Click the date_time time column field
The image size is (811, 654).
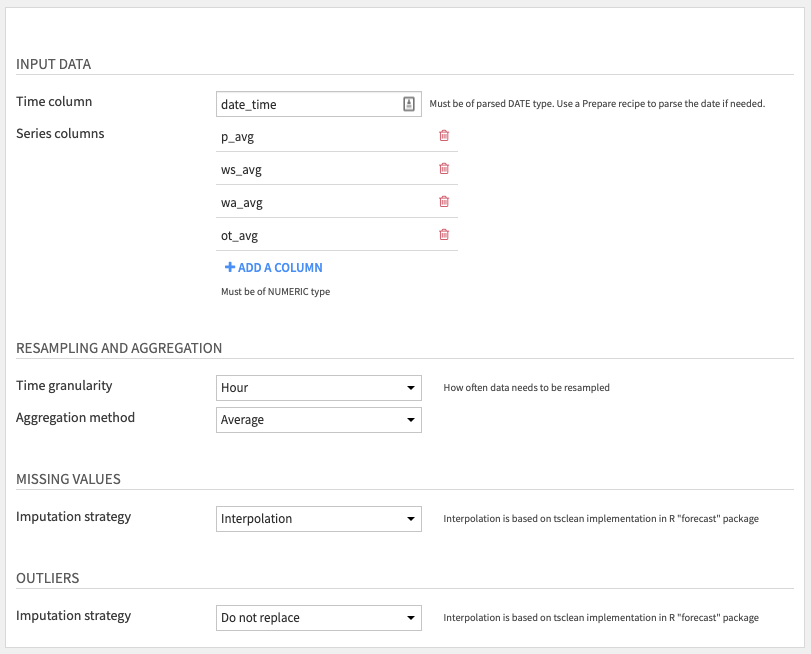coord(319,104)
